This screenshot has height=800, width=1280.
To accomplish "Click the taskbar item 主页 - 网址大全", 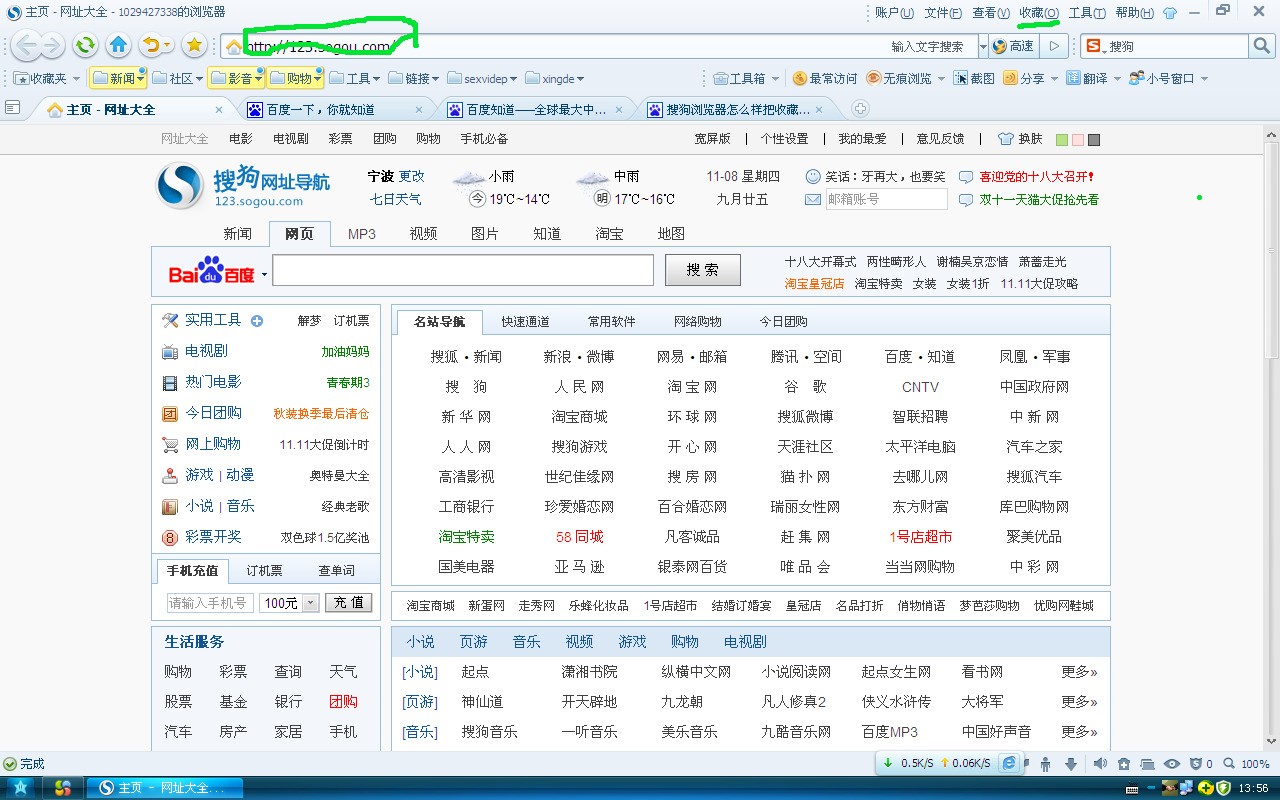I will 163,788.
